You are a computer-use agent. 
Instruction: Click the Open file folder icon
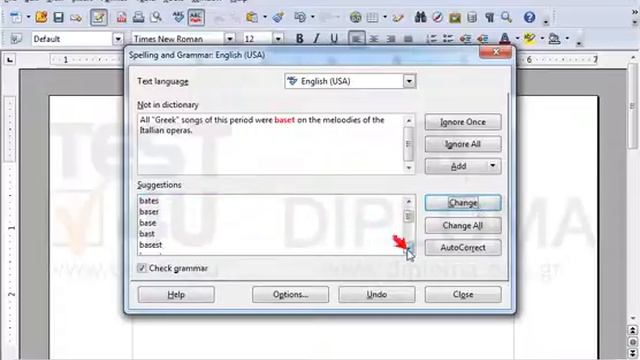point(41,17)
